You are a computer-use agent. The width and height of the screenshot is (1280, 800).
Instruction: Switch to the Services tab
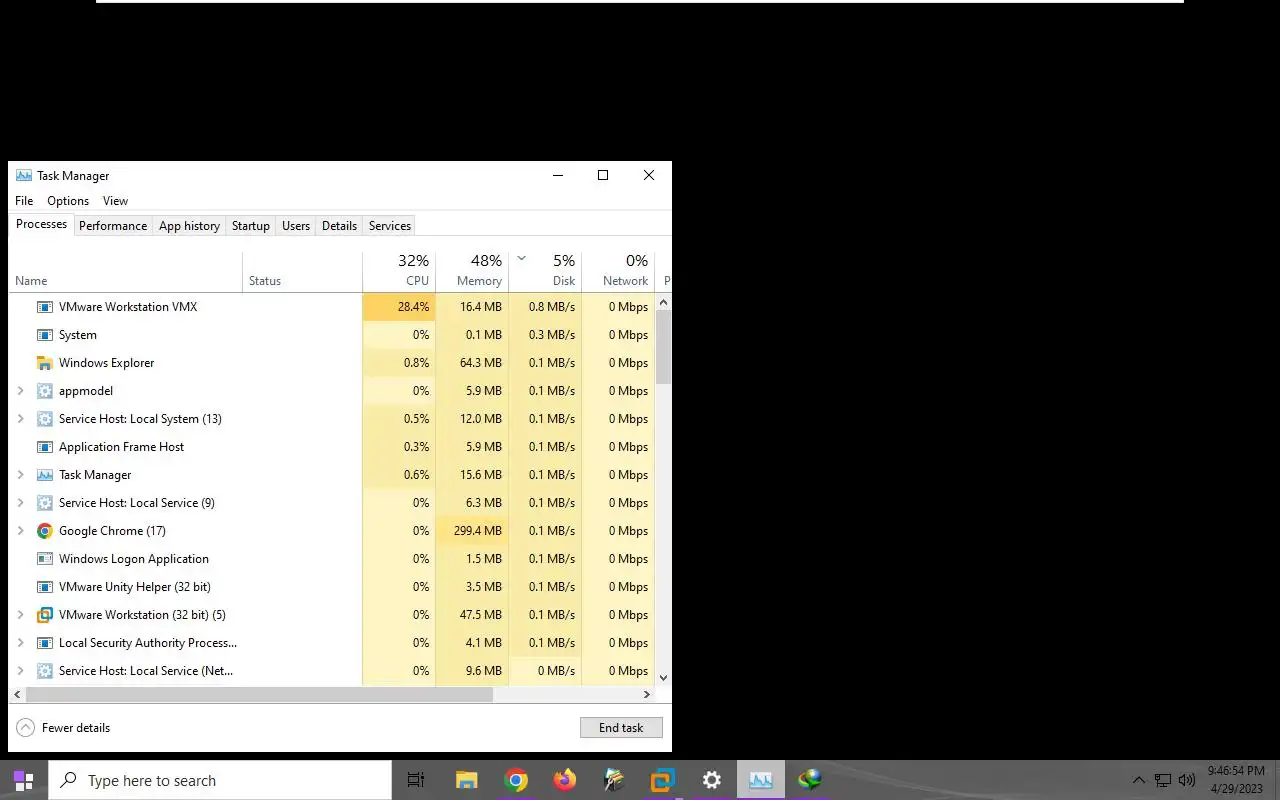(390, 226)
